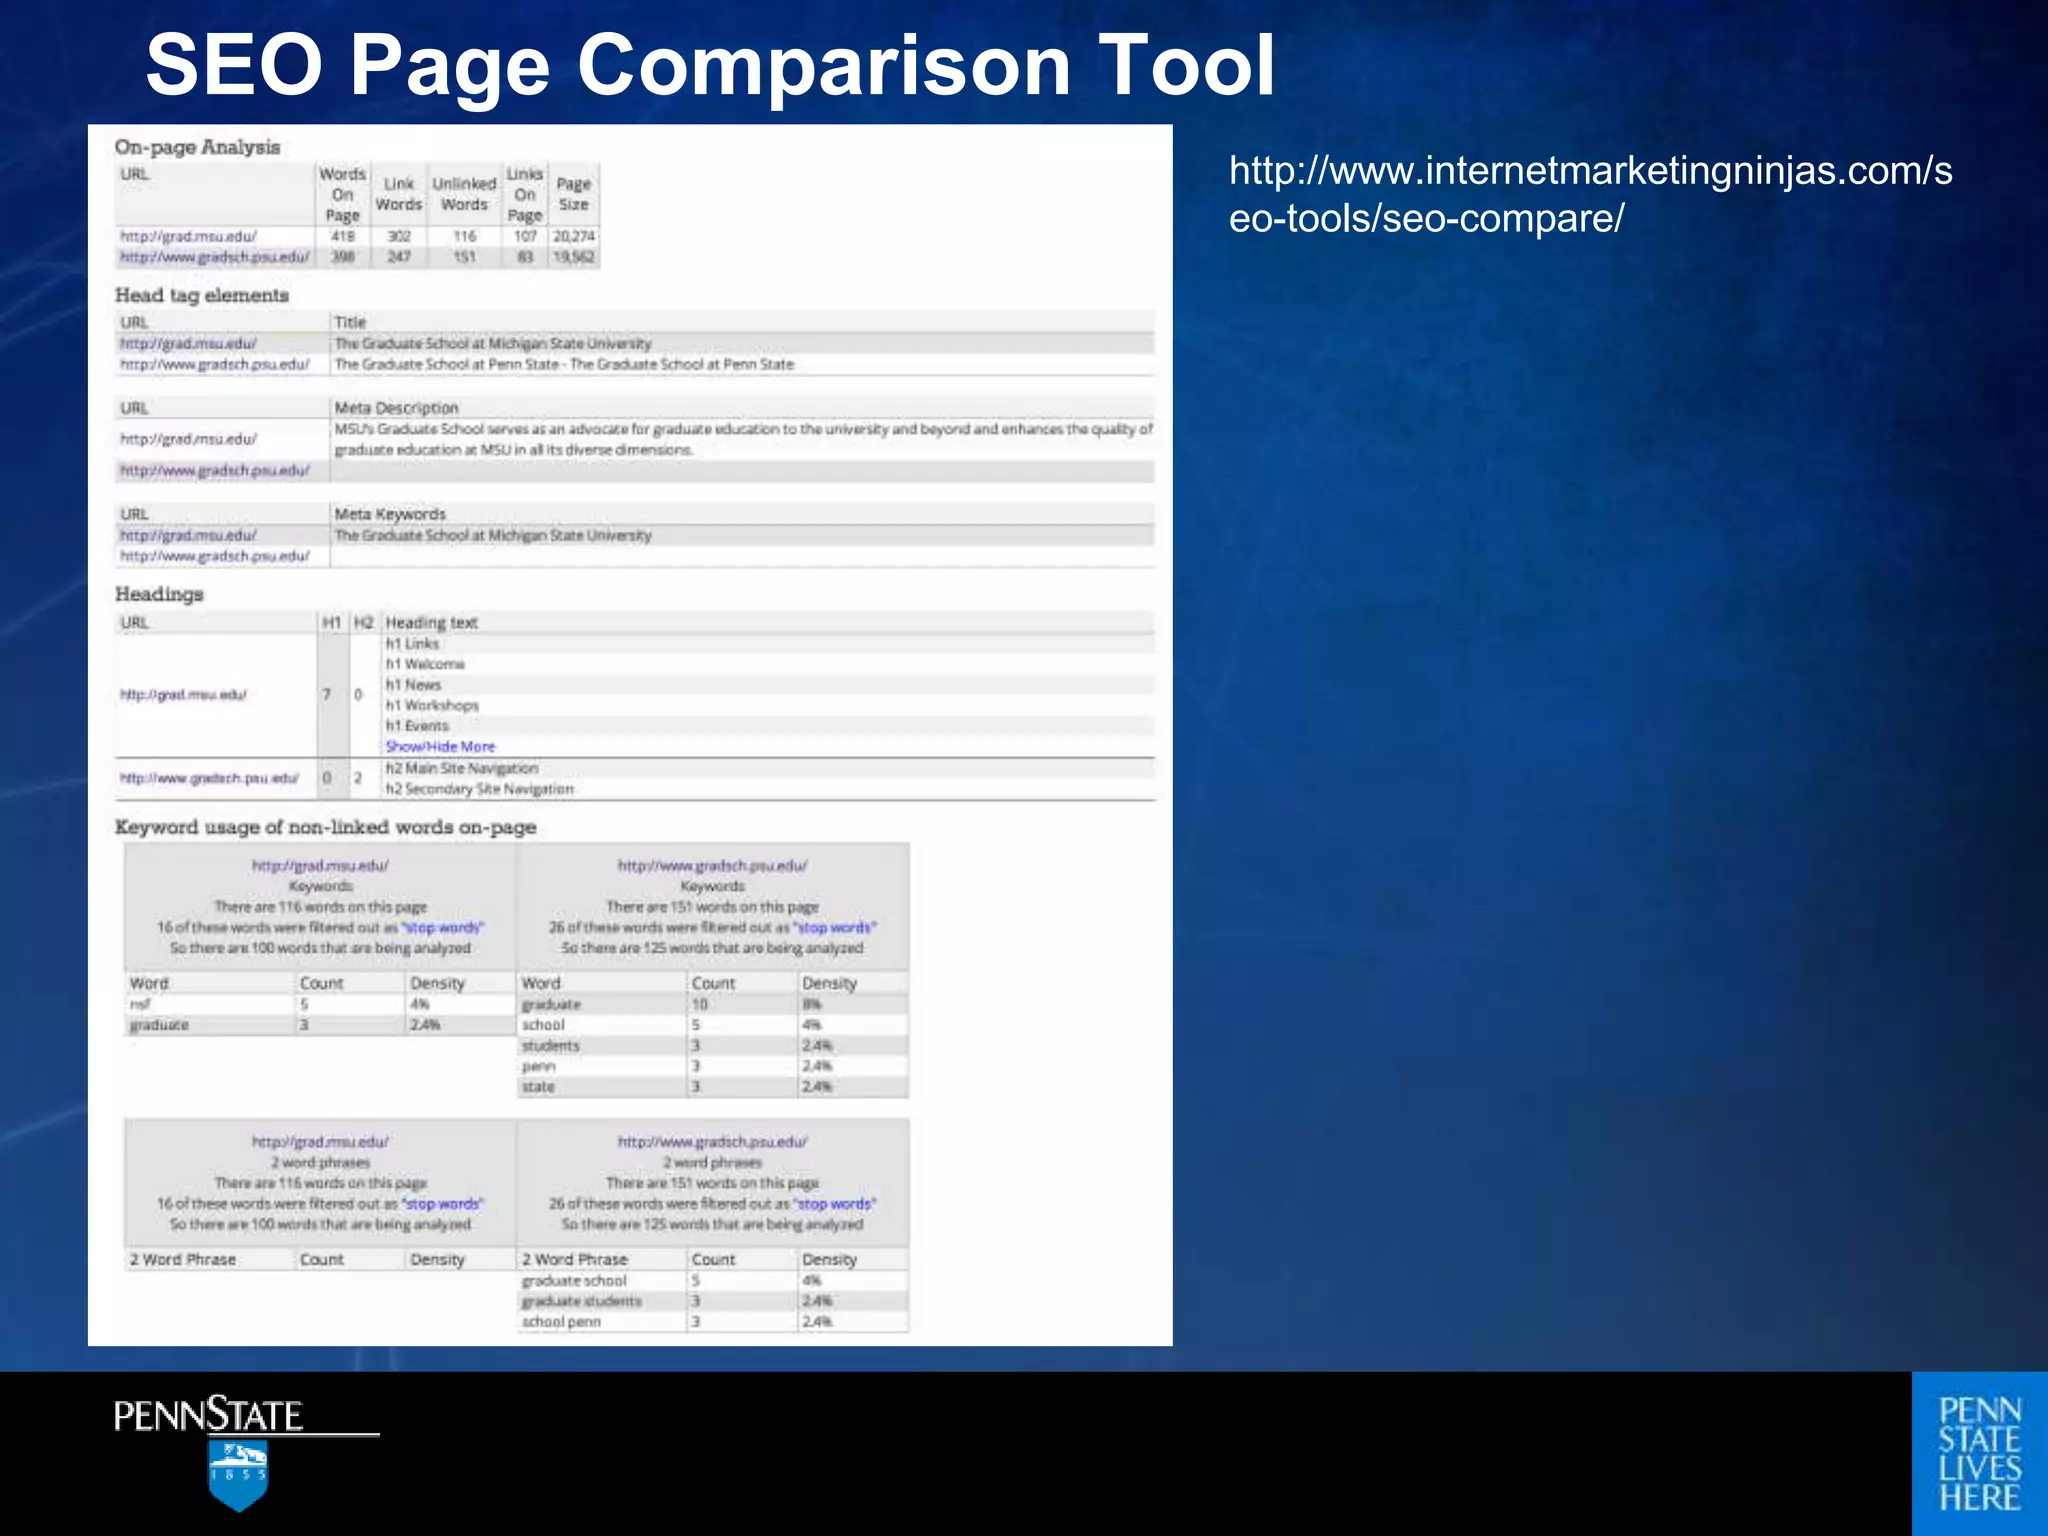
Task: Select the "Unlinked Words" column header
Action: [464, 194]
